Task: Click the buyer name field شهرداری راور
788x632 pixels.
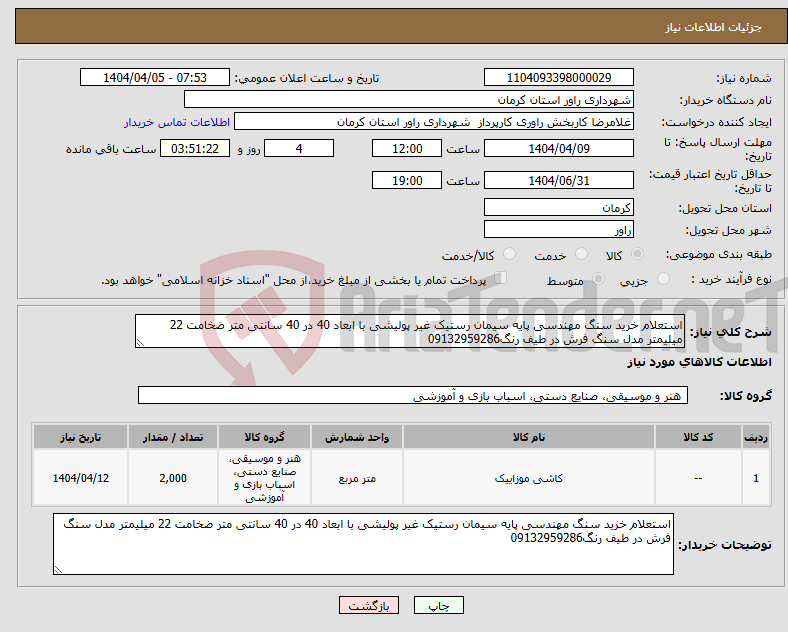Action: (409, 99)
